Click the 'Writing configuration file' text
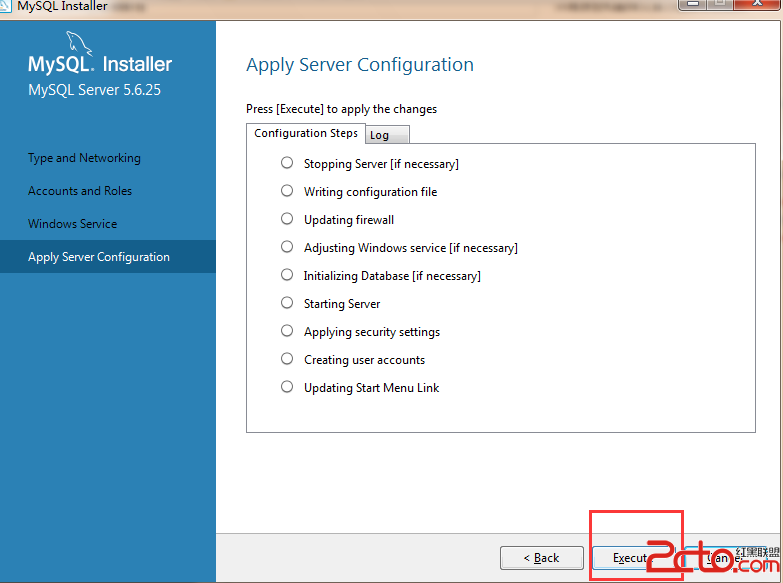Viewport: 783px width, 583px height. tap(371, 192)
